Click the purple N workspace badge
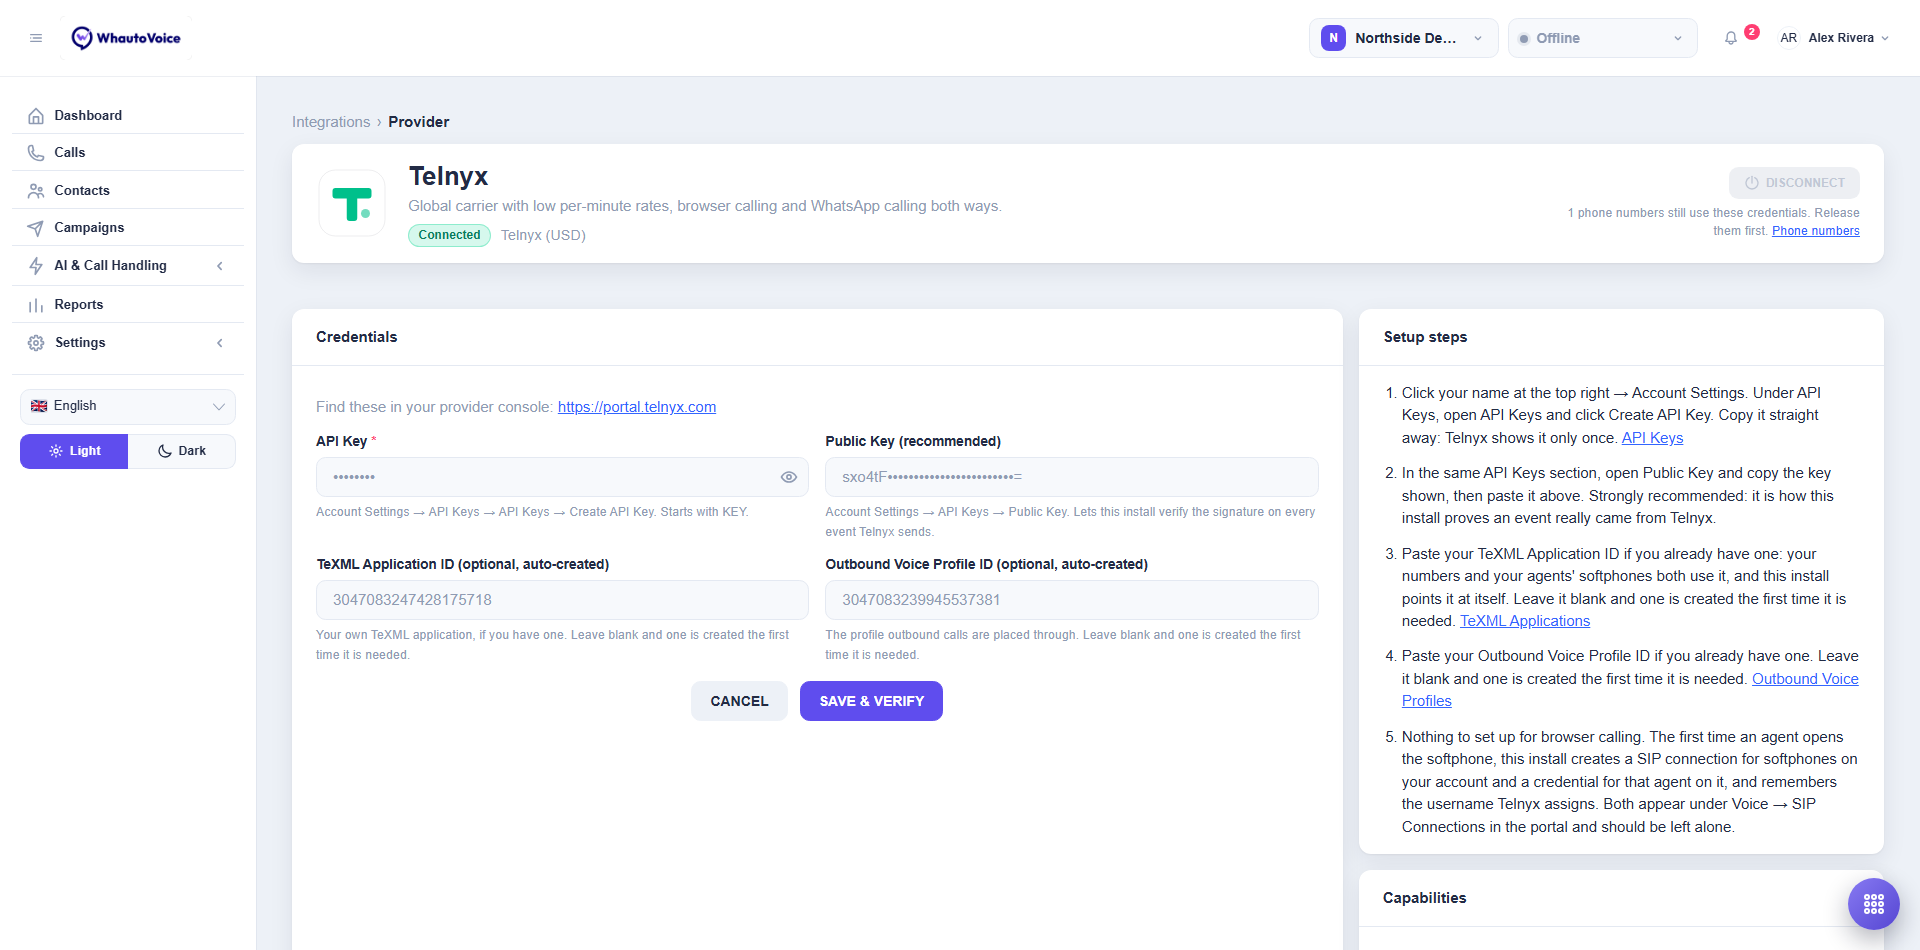 tap(1333, 38)
